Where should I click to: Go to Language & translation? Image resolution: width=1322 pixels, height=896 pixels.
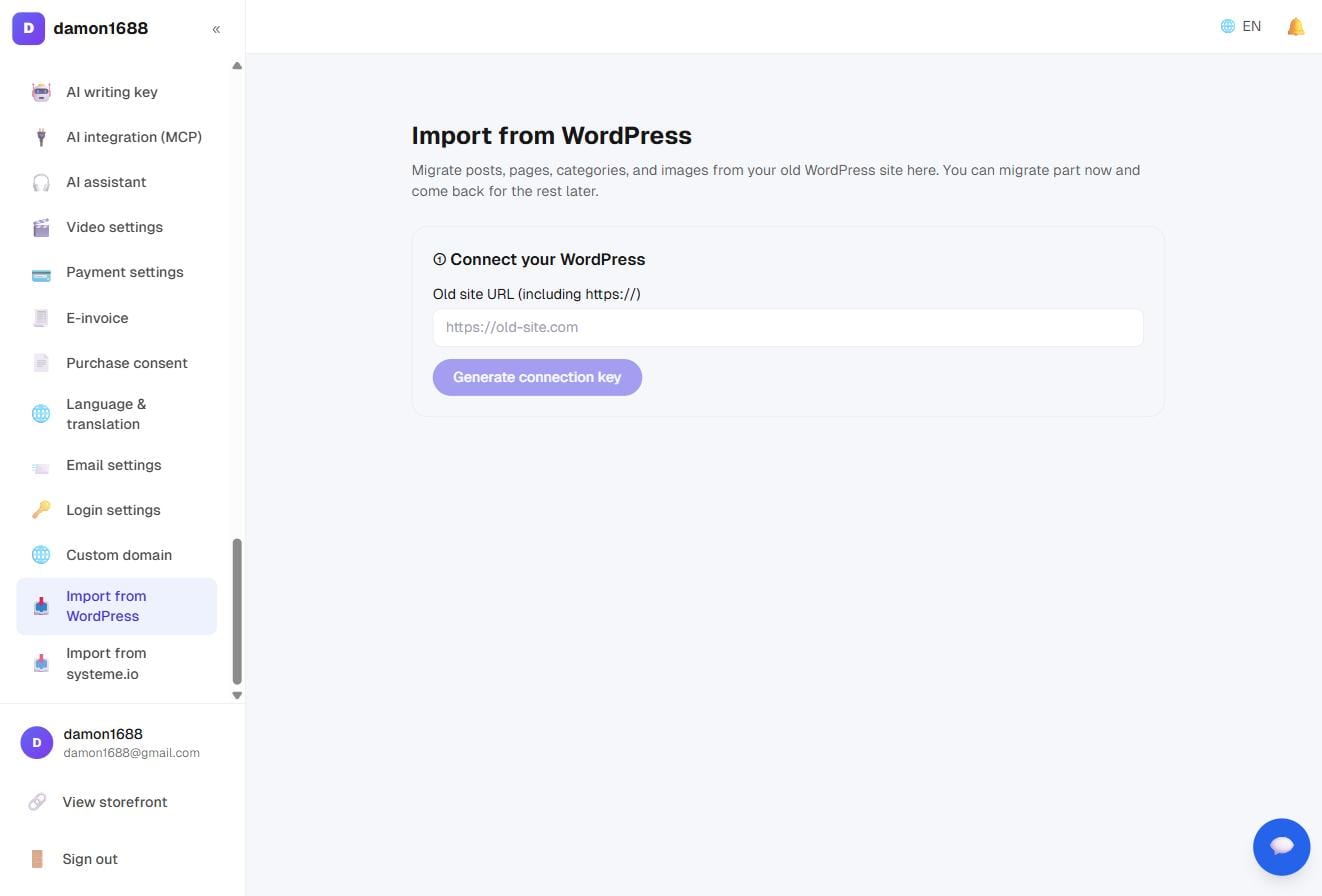[116, 414]
